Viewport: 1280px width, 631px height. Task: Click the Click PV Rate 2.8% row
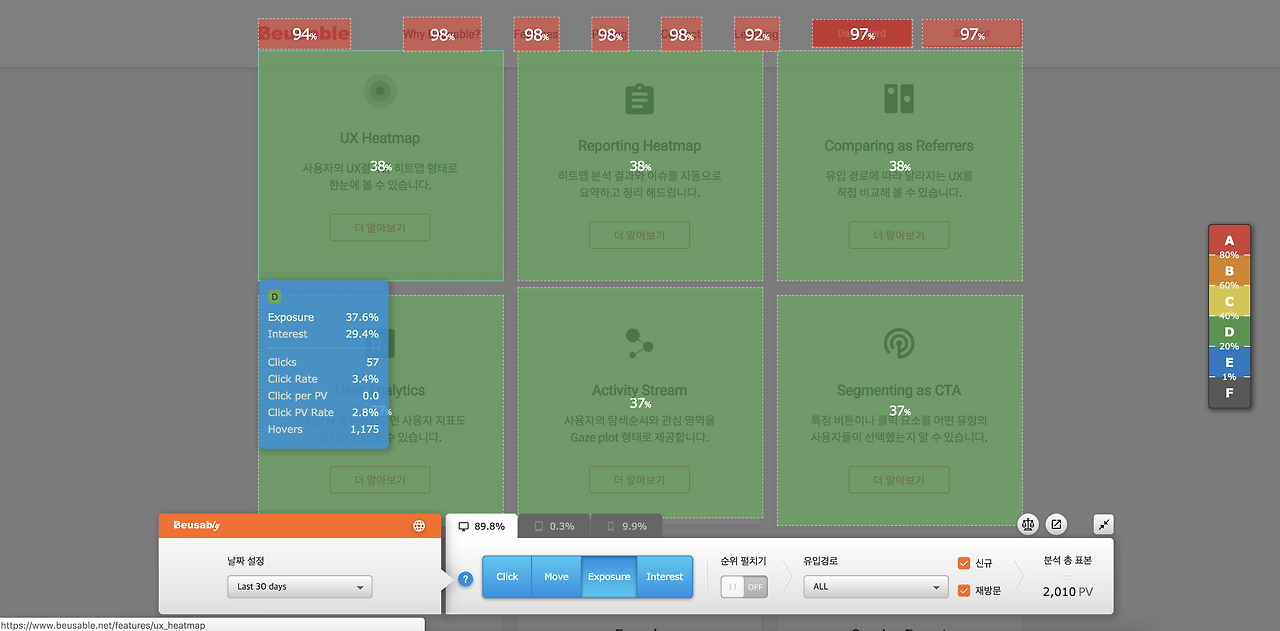(x=323, y=412)
